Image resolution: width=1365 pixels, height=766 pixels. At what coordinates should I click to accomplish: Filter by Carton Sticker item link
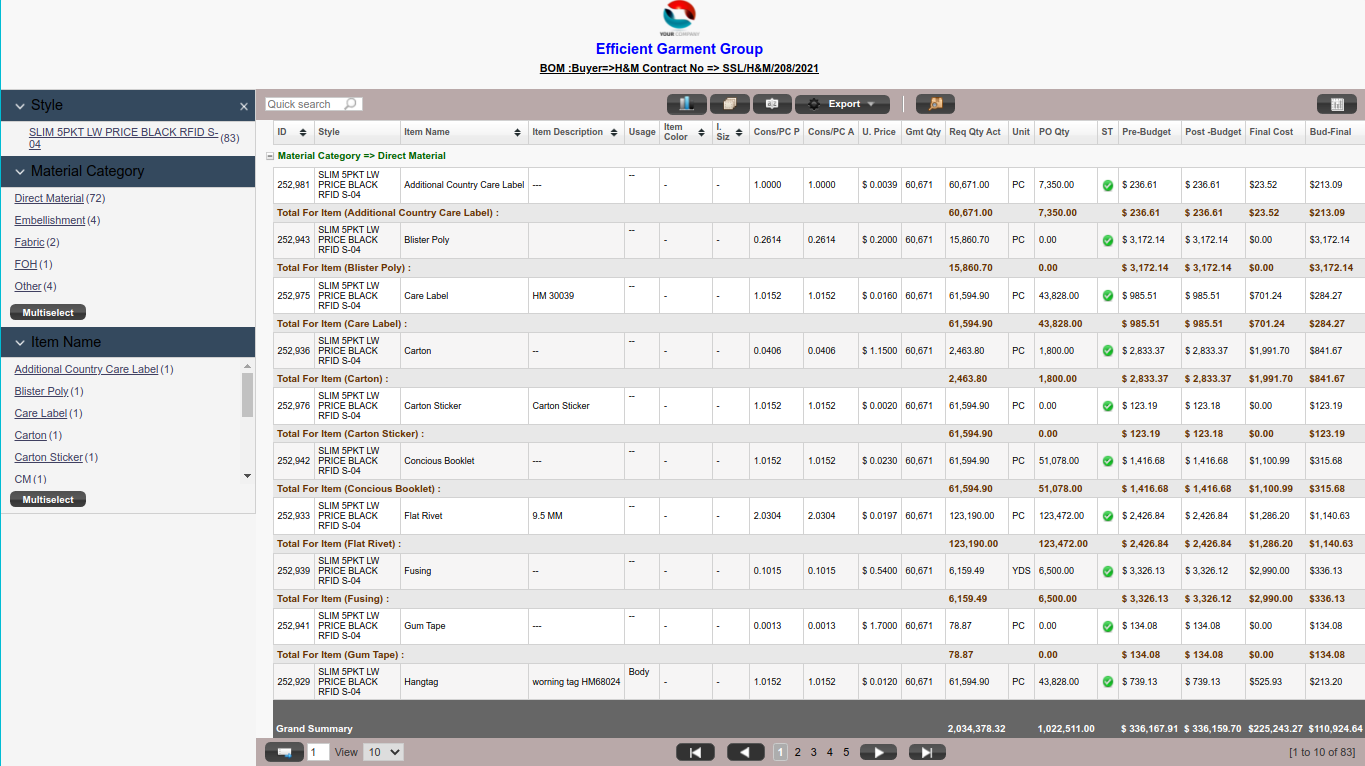[49, 457]
